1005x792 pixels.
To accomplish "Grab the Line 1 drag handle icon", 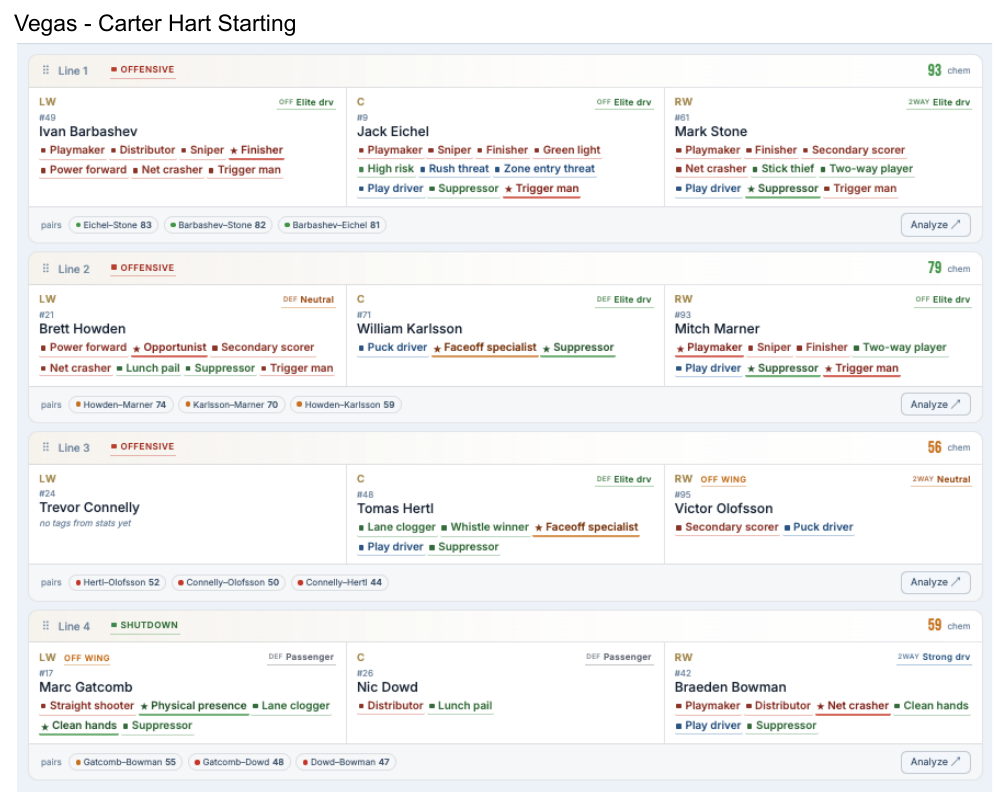I will [x=46, y=70].
